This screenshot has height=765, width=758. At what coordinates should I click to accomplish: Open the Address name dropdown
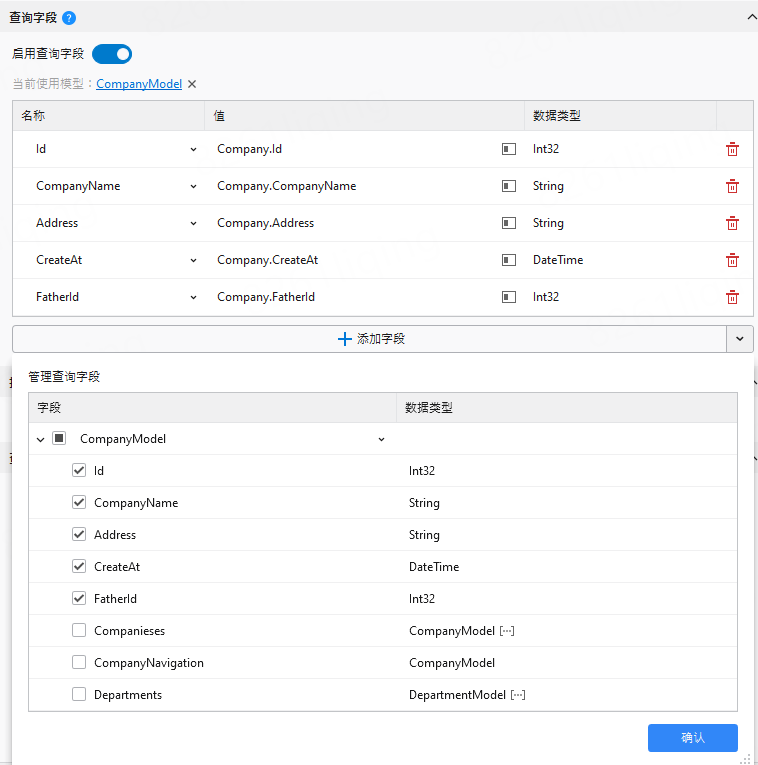tap(193, 223)
